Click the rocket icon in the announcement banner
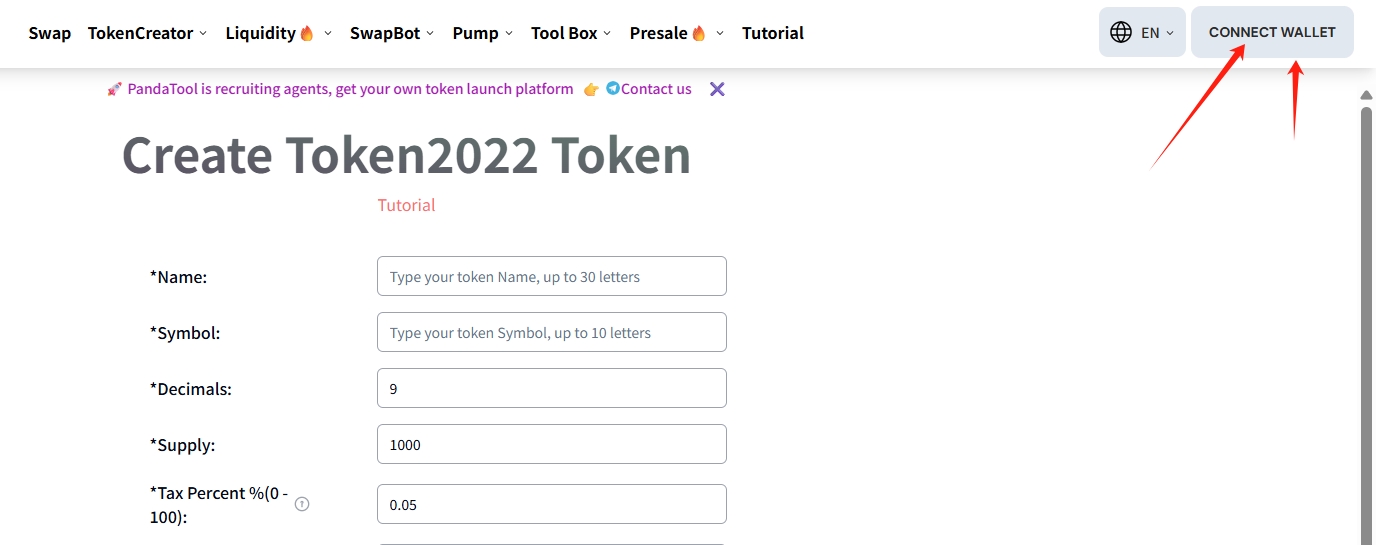1376x545 pixels. pyautogui.click(x=115, y=89)
